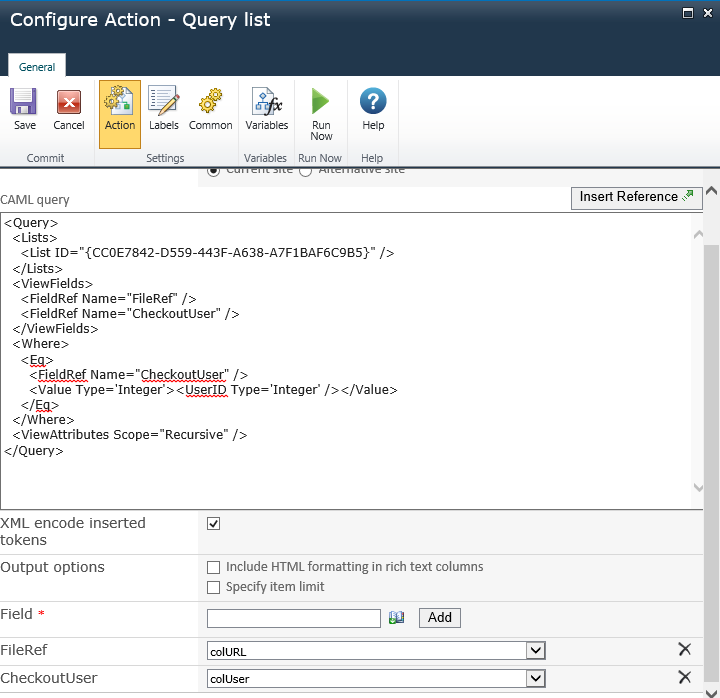The height and width of the screenshot is (698, 720).
Task: Click the Add field button
Action: 440,618
